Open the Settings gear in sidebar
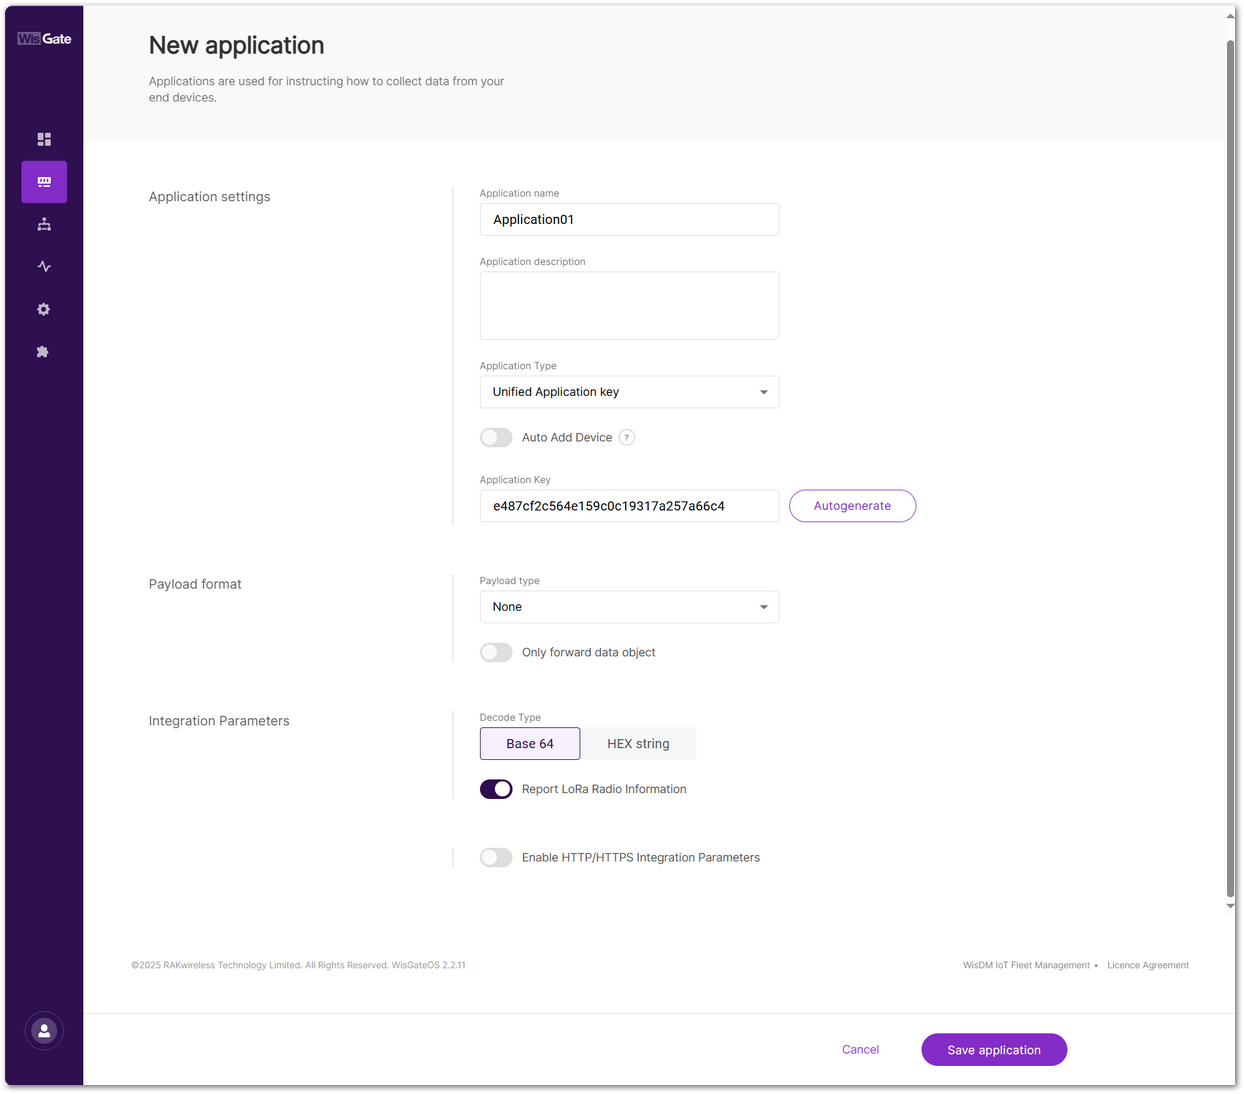This screenshot has width=1244, height=1094. coord(43,309)
